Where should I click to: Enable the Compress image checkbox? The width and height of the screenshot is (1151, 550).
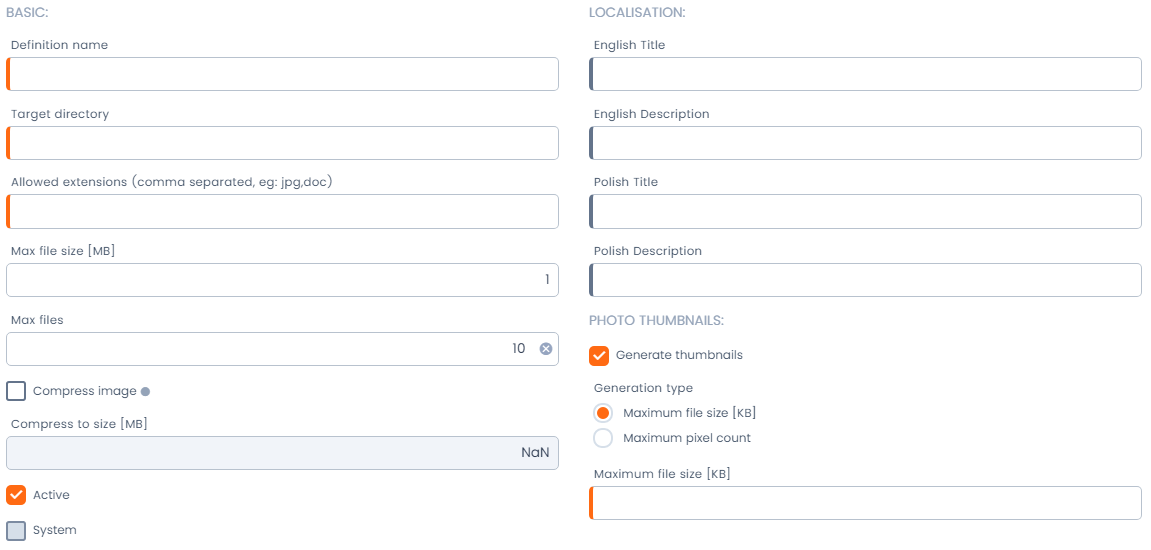pos(16,391)
